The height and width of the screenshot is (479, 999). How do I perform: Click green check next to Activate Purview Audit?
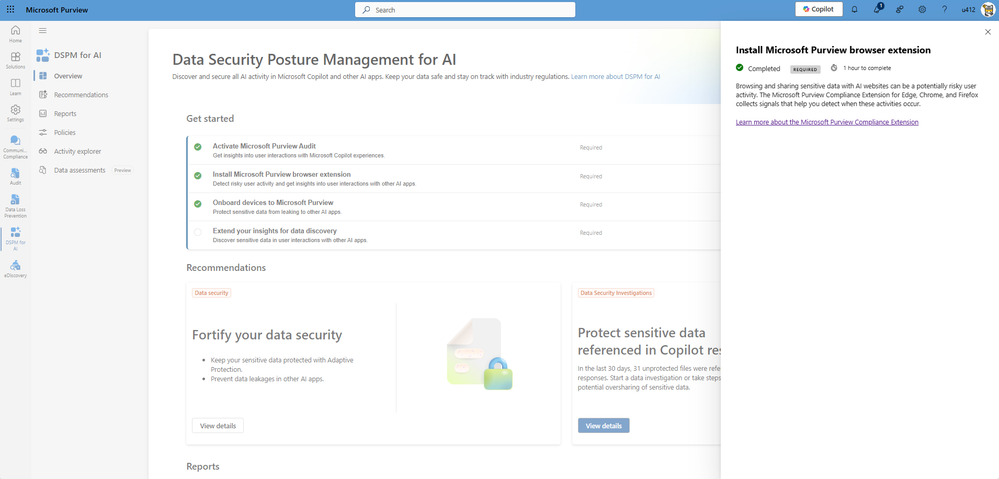coord(198,147)
